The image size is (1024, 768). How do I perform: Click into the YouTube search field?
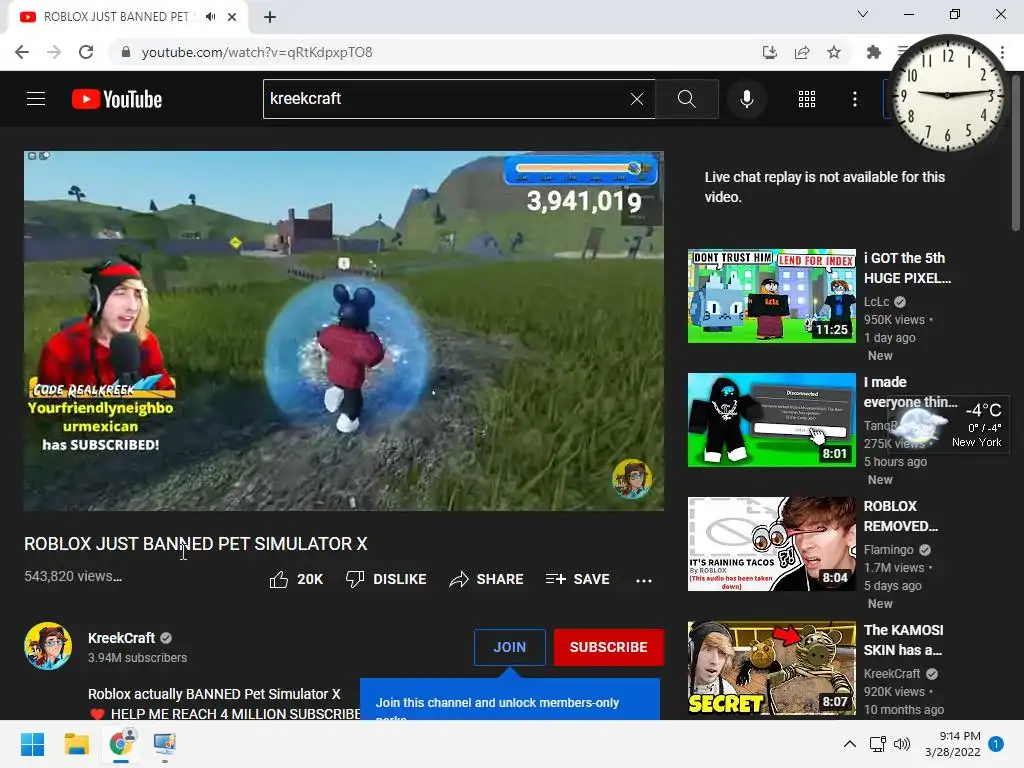(444, 99)
